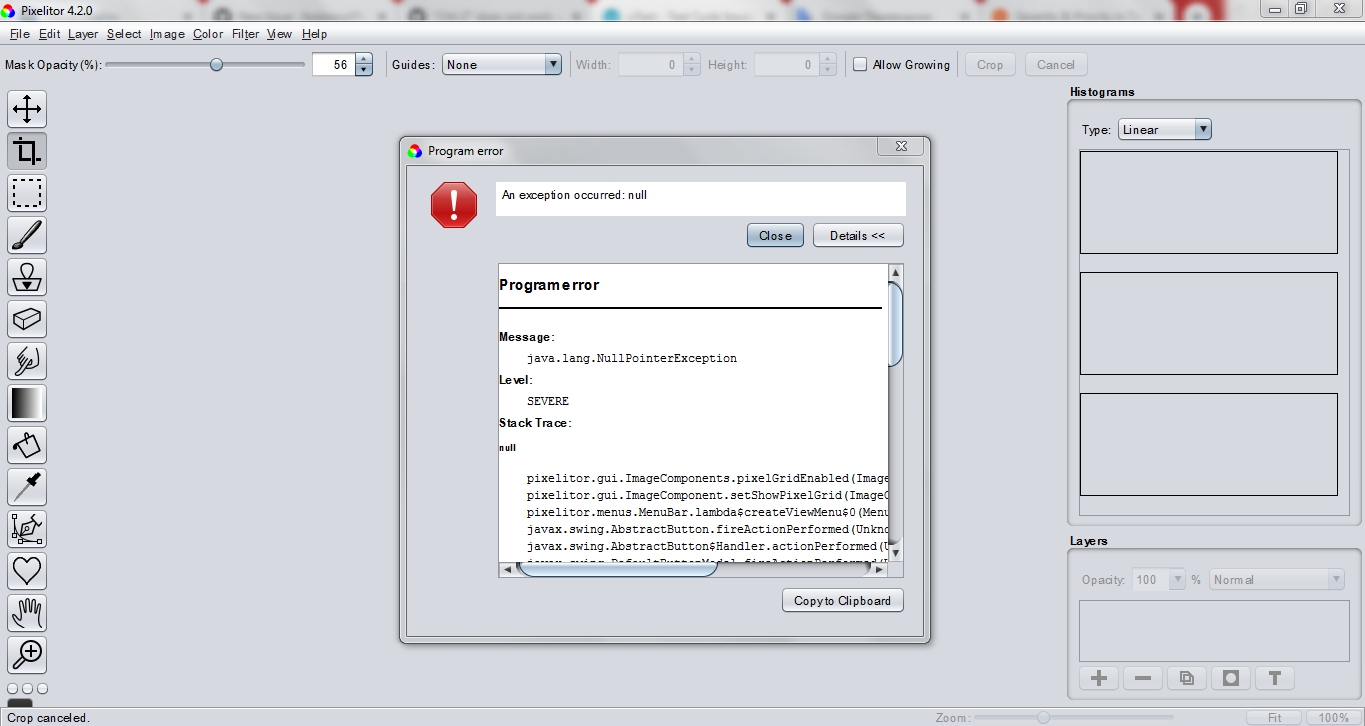Open the Help menu
This screenshot has height=726, width=1365.
pos(314,34)
